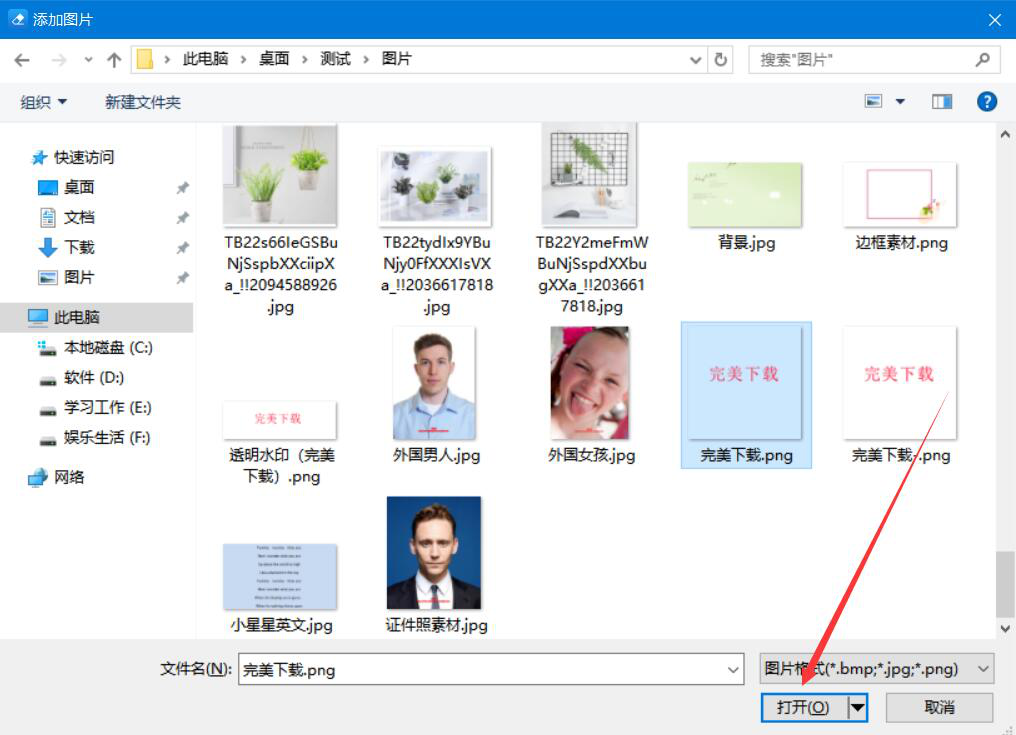This screenshot has height=735, width=1016.
Task: Expand the address bar history dropdown
Action: [x=695, y=60]
